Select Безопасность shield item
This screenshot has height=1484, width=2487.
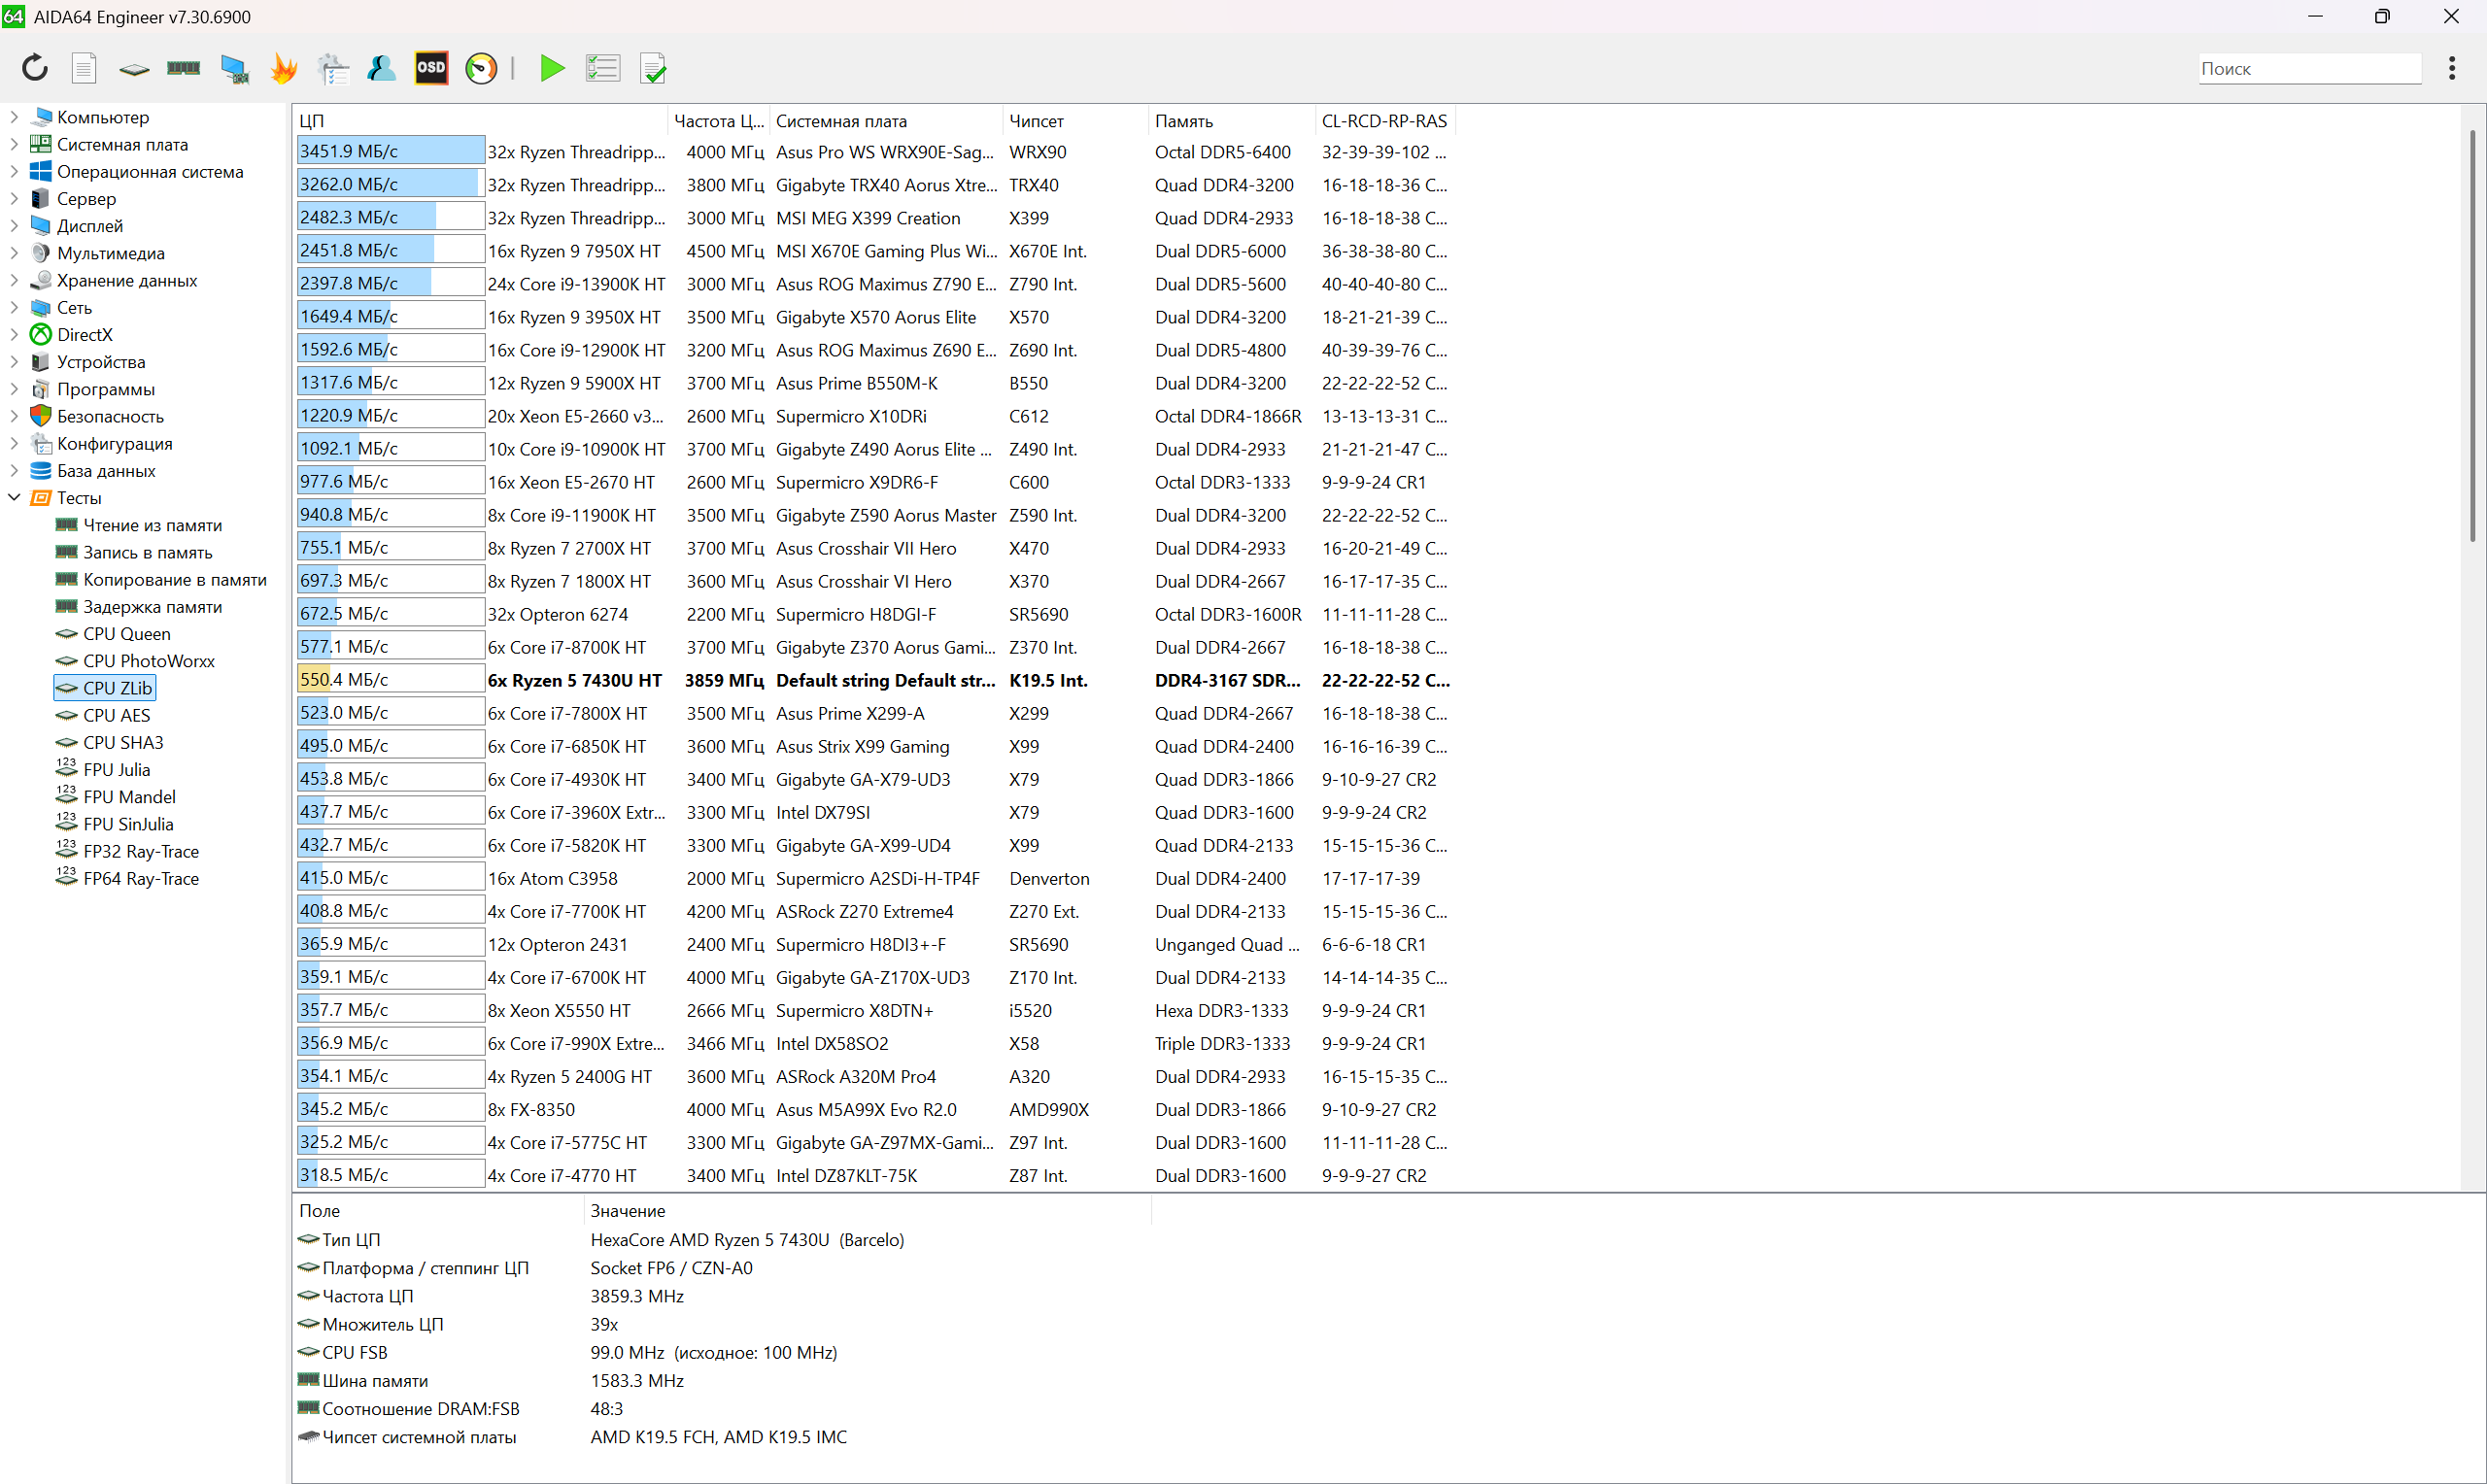pyautogui.click(x=110, y=416)
